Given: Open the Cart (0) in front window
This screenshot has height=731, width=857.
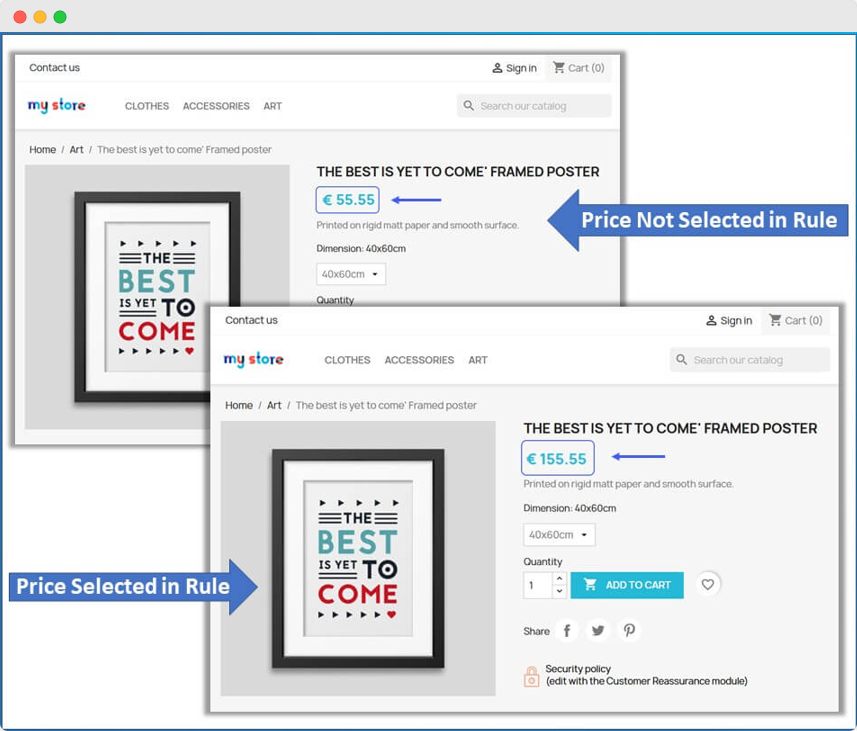Looking at the screenshot, I should click(796, 321).
